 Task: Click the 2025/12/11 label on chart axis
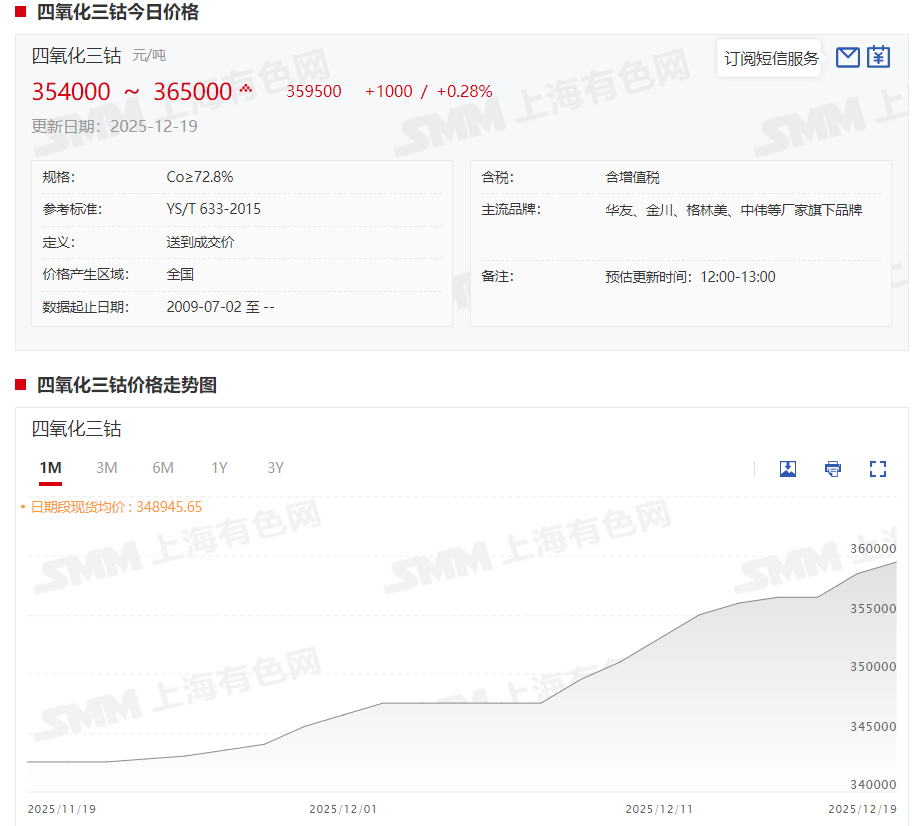tap(659, 808)
